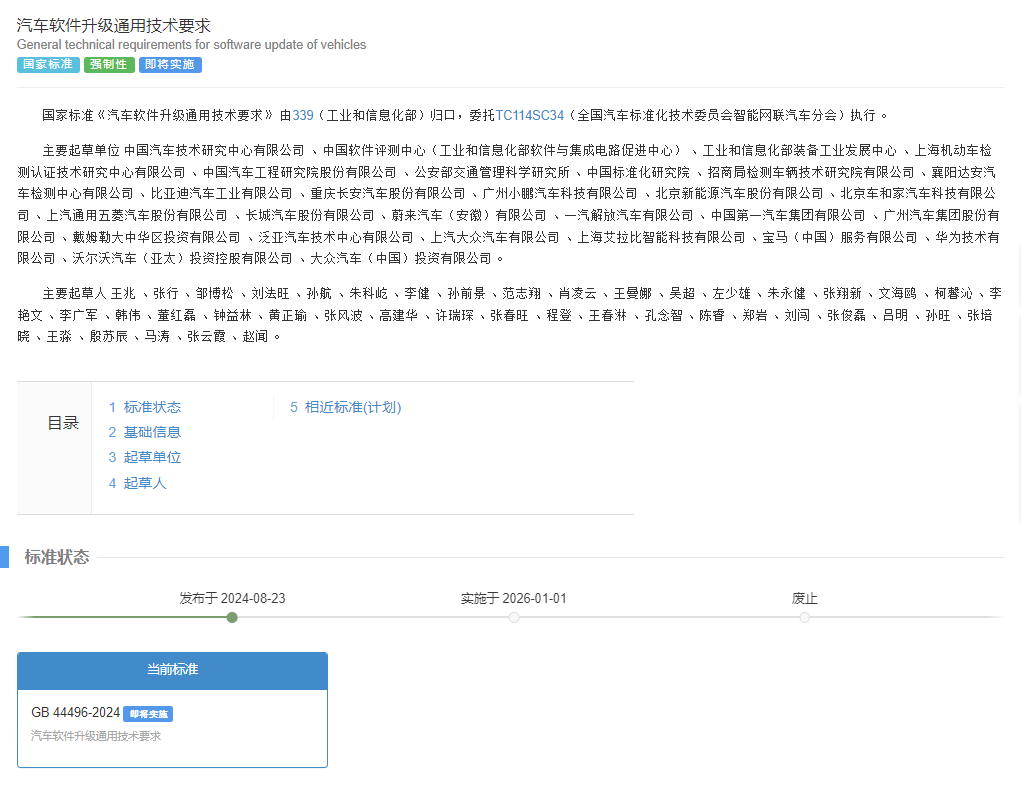1021x796 pixels.
Task: Click card subtitle 汽车软件升级通用技术要求
Action: point(96,736)
